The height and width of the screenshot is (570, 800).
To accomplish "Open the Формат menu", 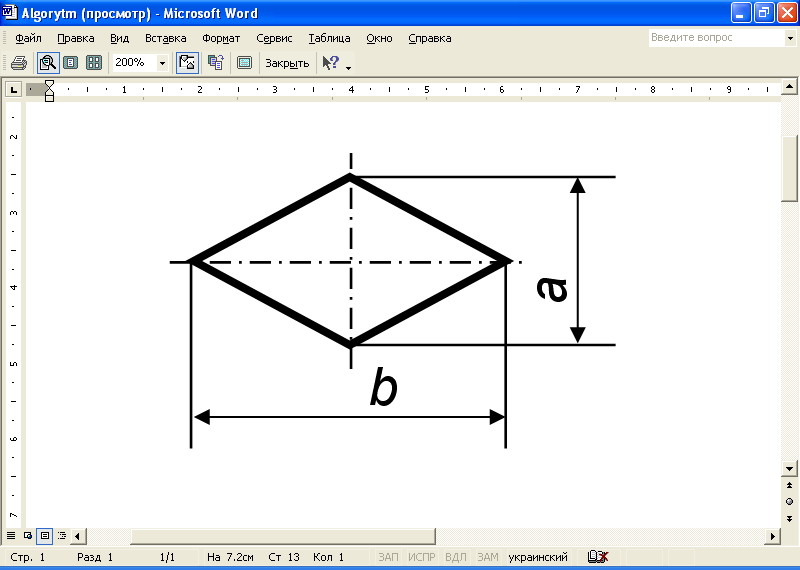I will click(x=221, y=38).
